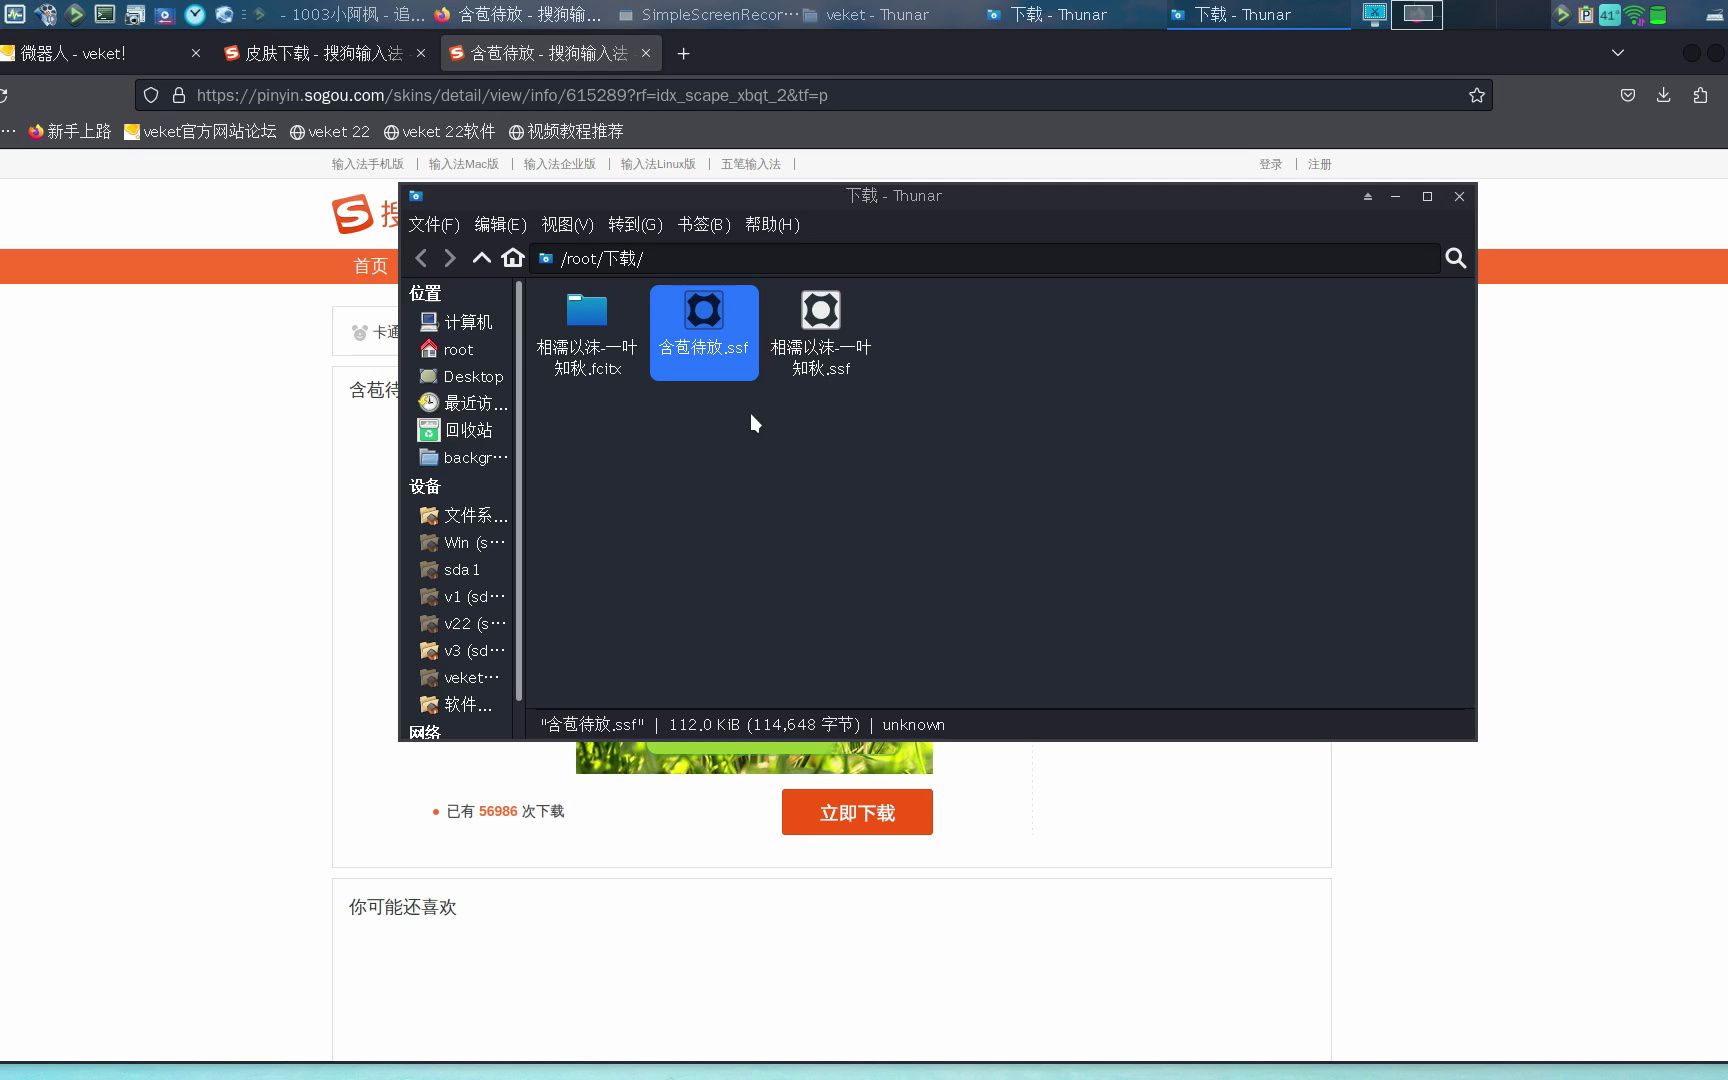Go forward with Thunar's forward arrow
This screenshot has width=1728, height=1080.
pyautogui.click(x=450, y=258)
